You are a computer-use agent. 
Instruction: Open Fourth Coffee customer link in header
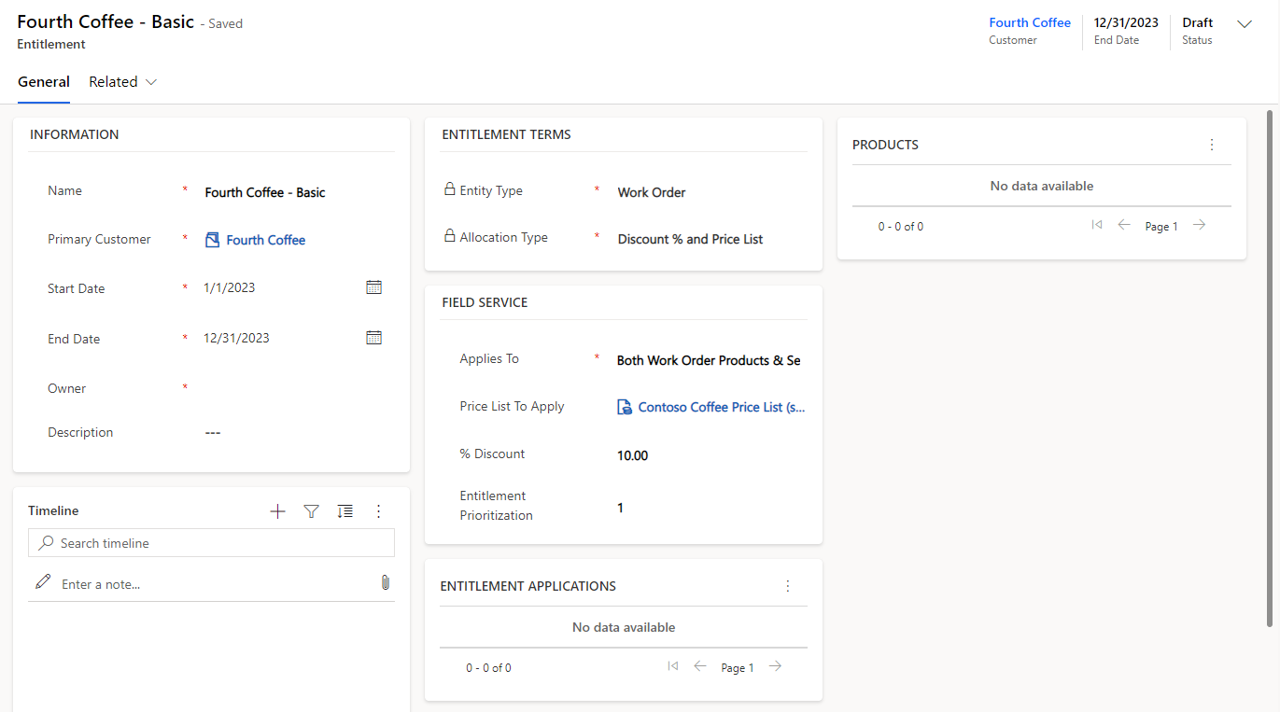tap(1030, 22)
